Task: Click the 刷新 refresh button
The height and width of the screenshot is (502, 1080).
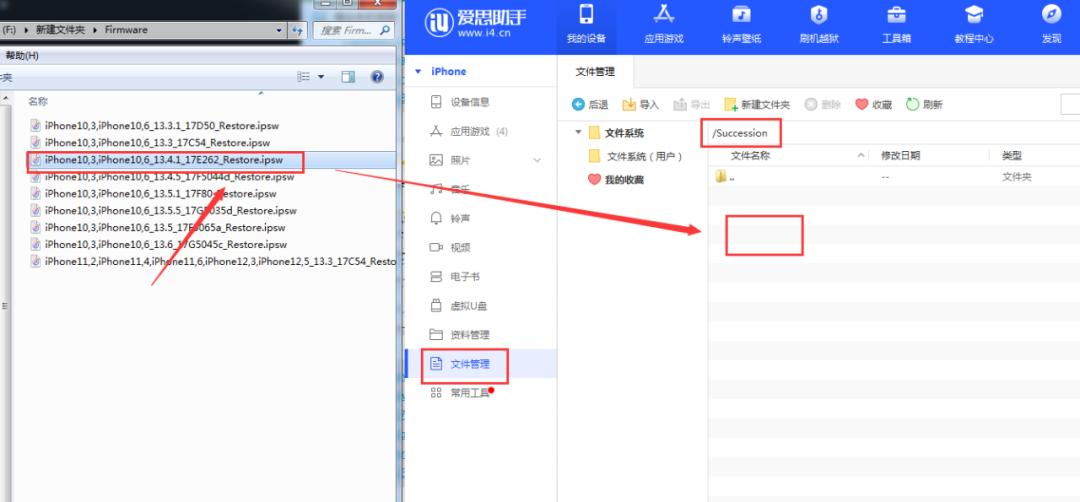Action: click(x=924, y=105)
